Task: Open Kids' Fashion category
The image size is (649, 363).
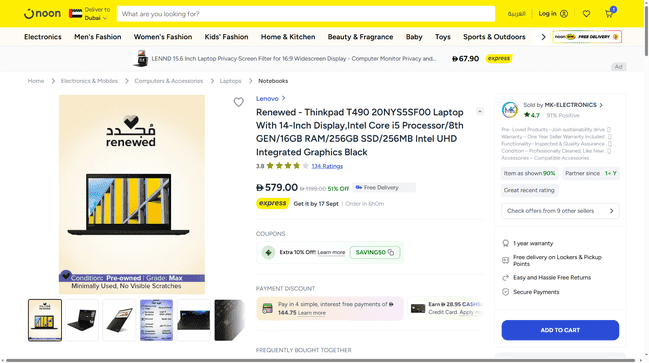Action: coord(226,37)
